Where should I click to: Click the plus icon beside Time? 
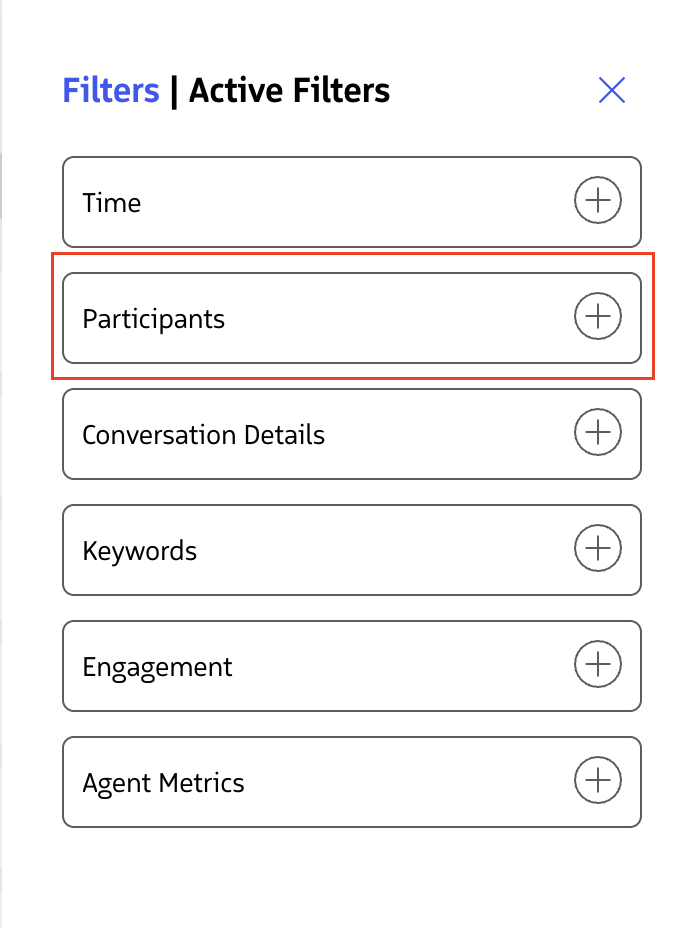click(x=597, y=199)
